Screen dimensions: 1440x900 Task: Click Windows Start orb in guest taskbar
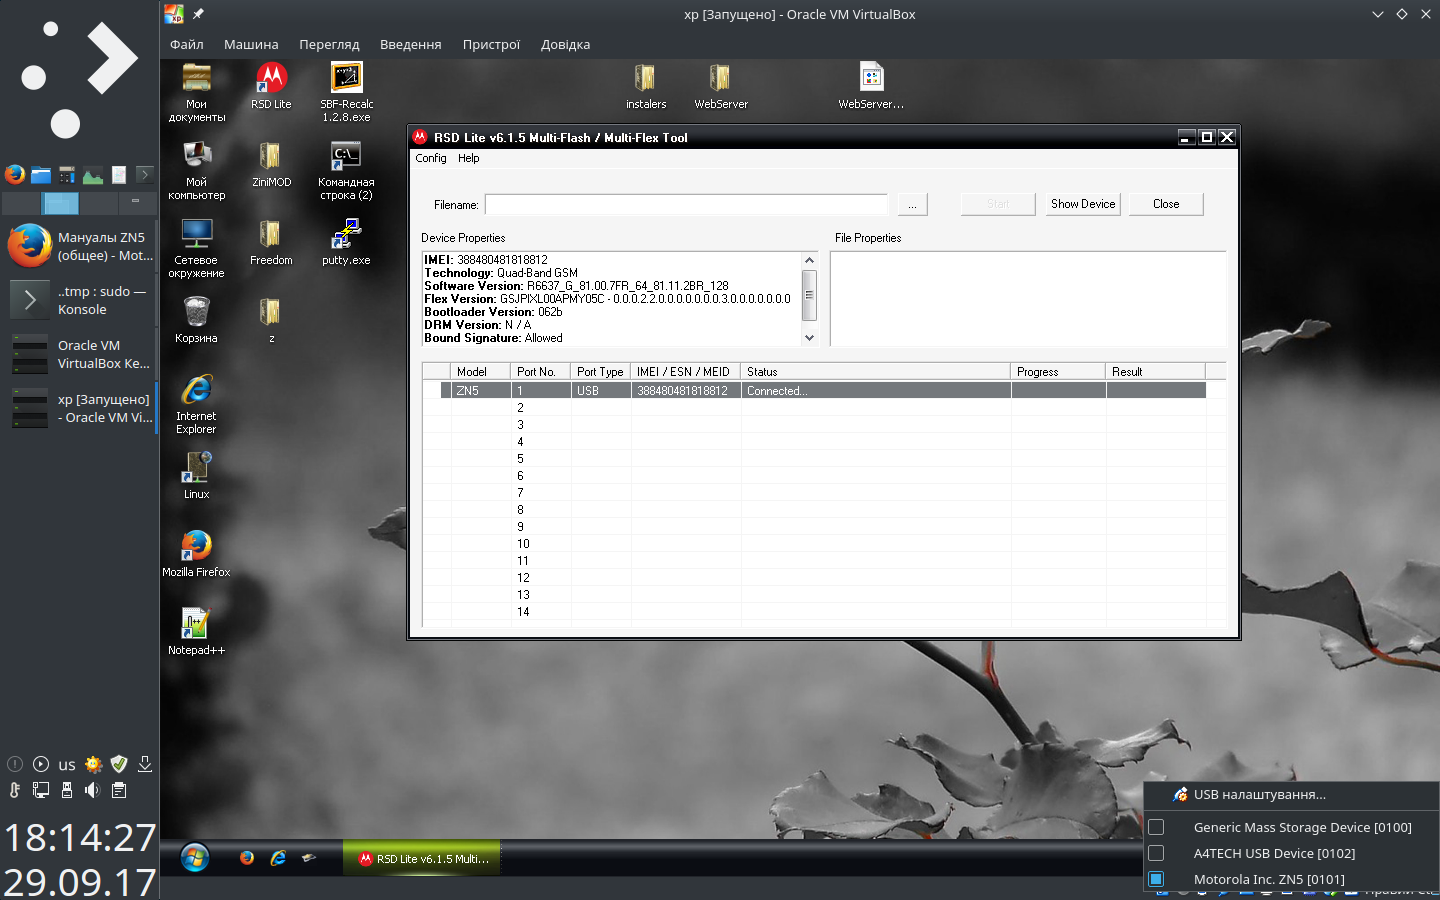(x=195, y=858)
